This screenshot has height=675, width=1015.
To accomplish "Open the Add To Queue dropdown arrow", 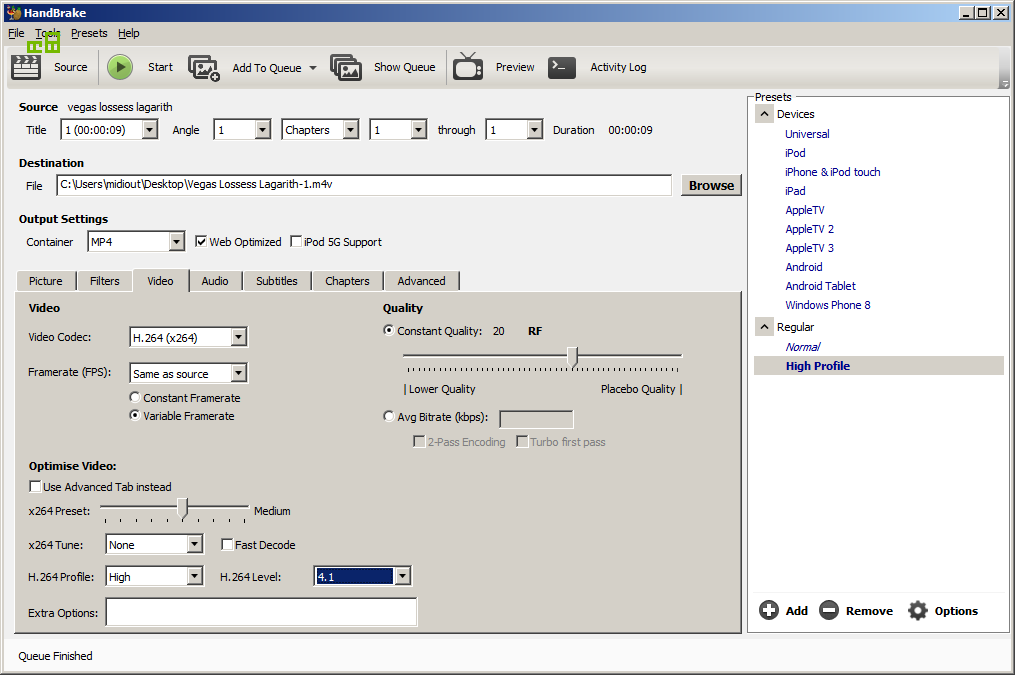I will [x=313, y=68].
